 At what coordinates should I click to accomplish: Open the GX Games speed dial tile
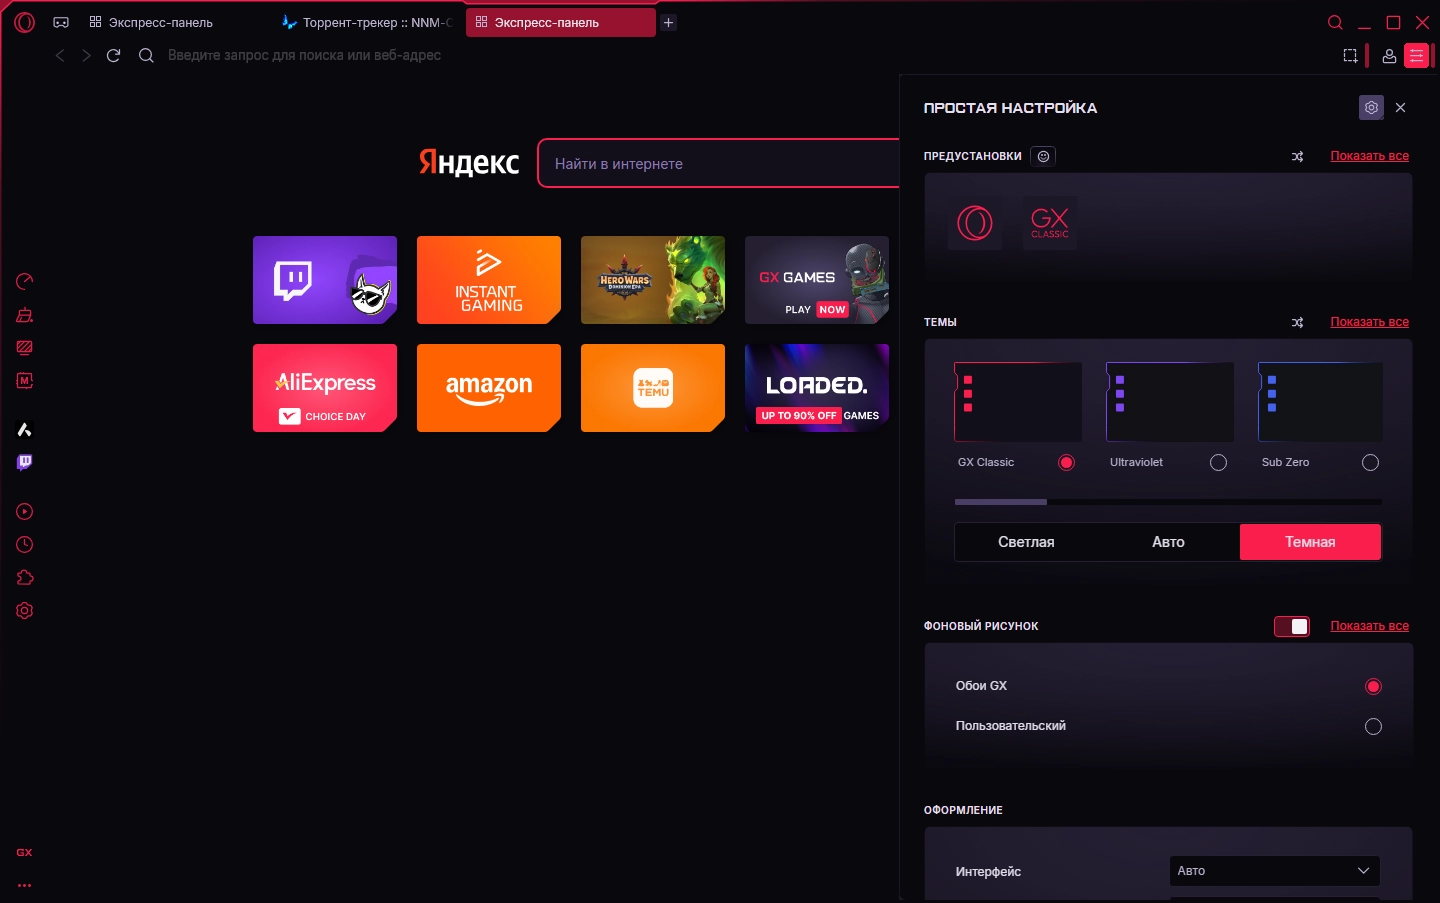[x=817, y=280]
